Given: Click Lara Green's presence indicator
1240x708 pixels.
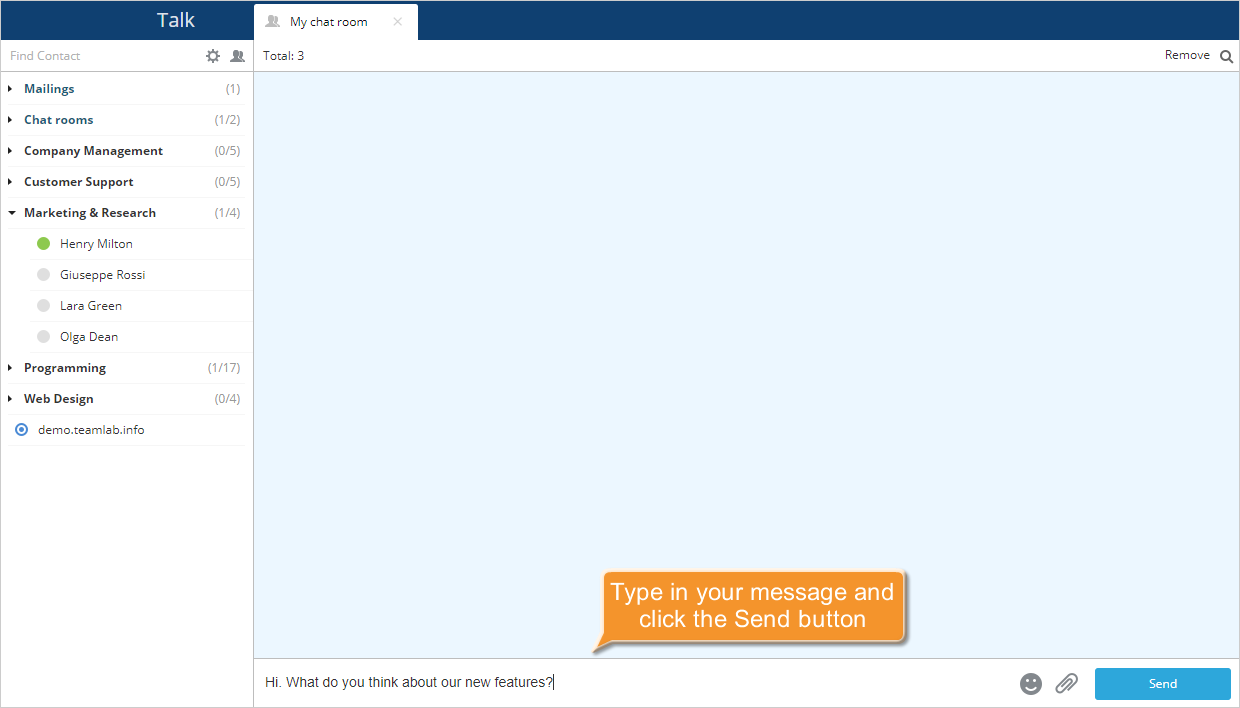Looking at the screenshot, I should [x=41, y=305].
